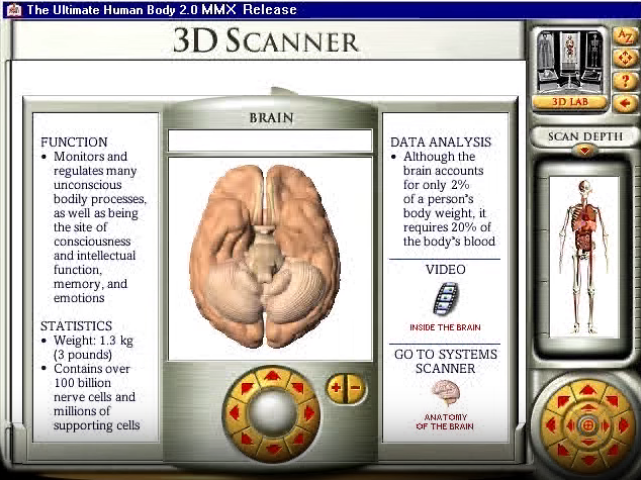The height and width of the screenshot is (480, 641).
Task: Click the film strip video icon
Action: [x=446, y=299]
